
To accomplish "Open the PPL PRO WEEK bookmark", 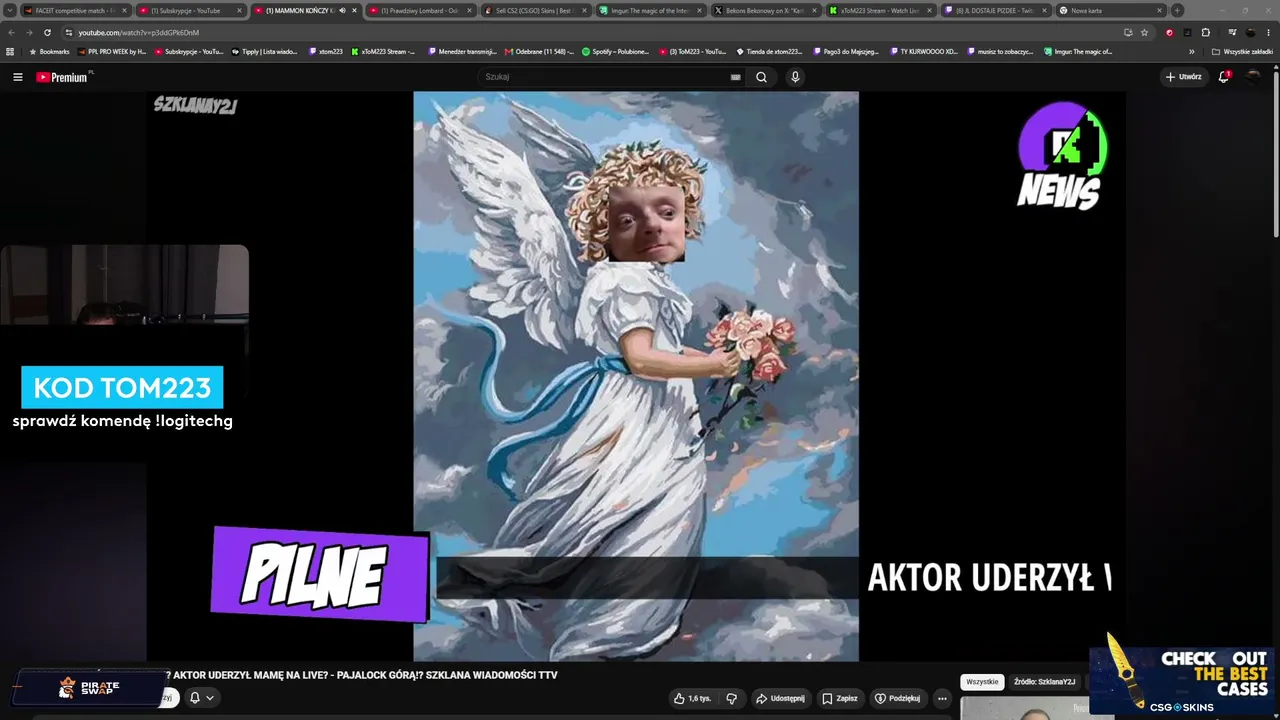I will click(111, 51).
